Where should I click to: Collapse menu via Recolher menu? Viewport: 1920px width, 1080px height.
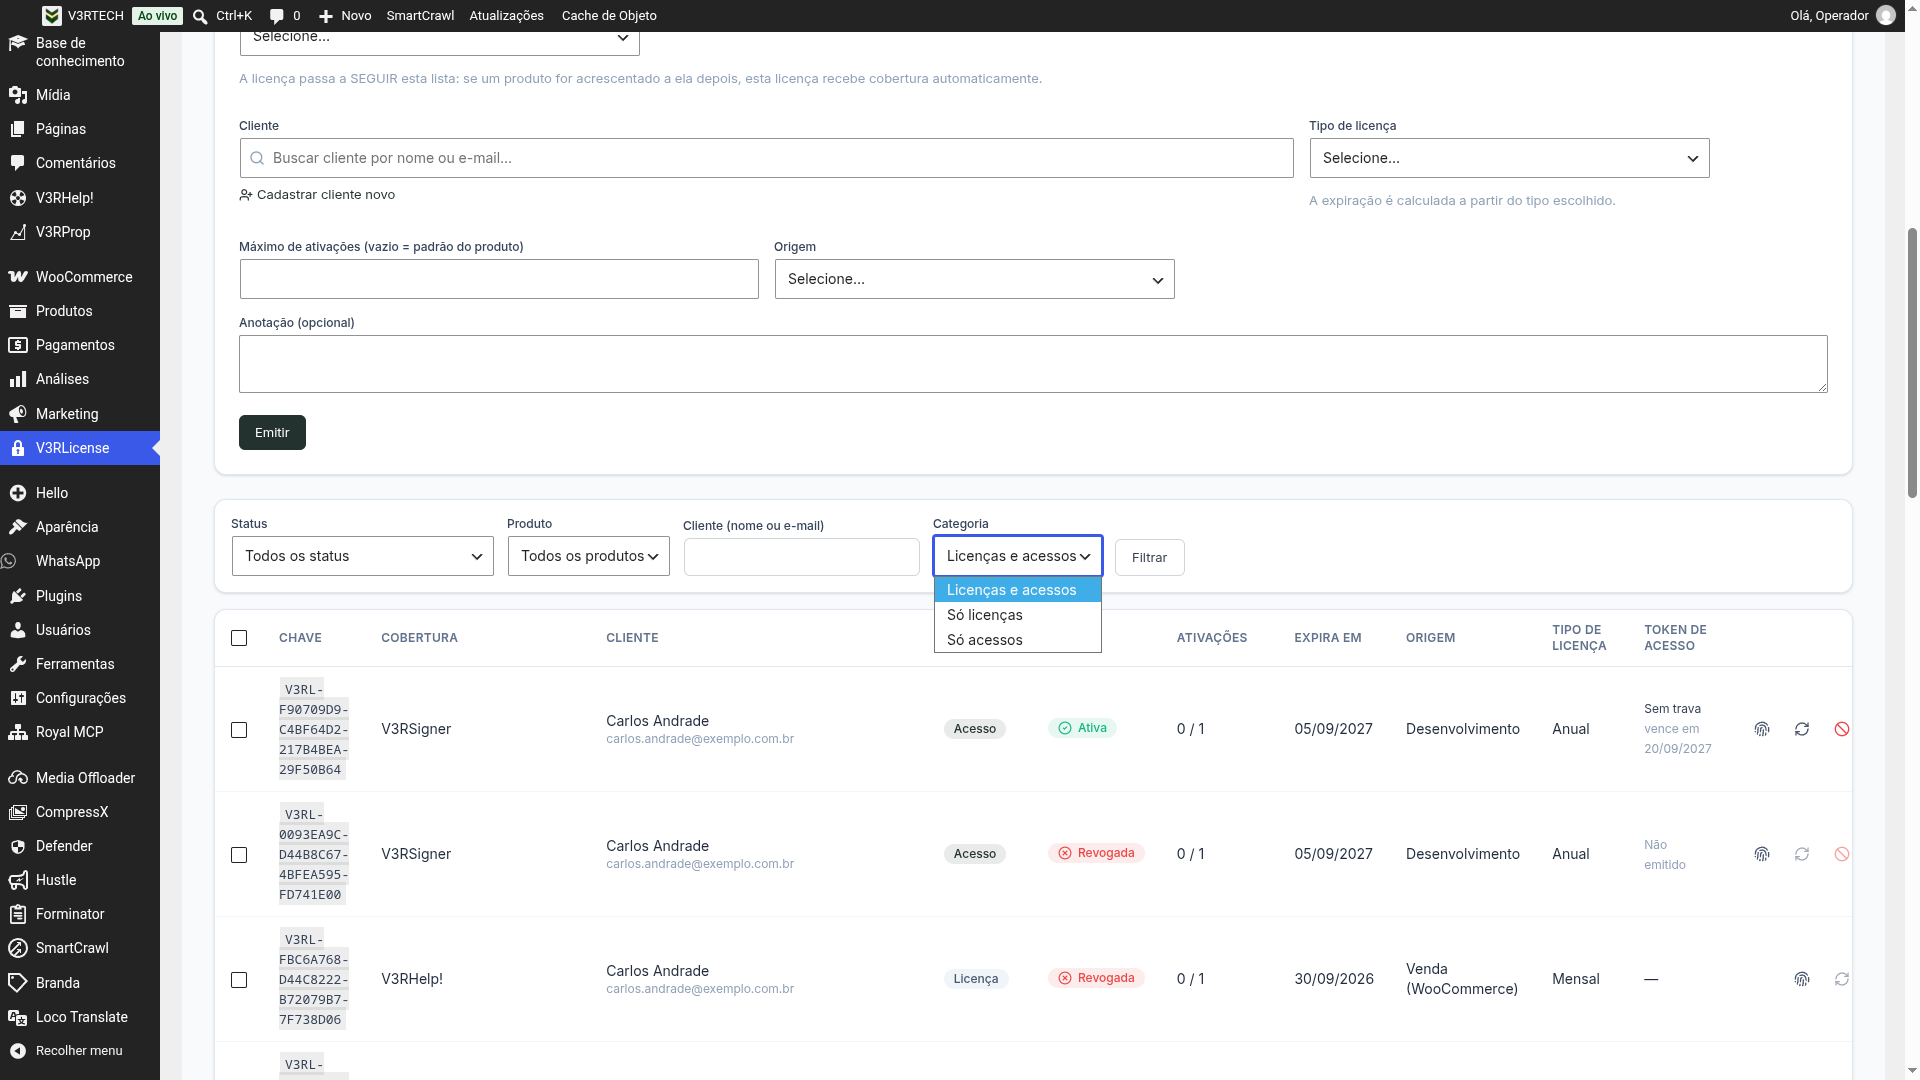(x=80, y=1051)
